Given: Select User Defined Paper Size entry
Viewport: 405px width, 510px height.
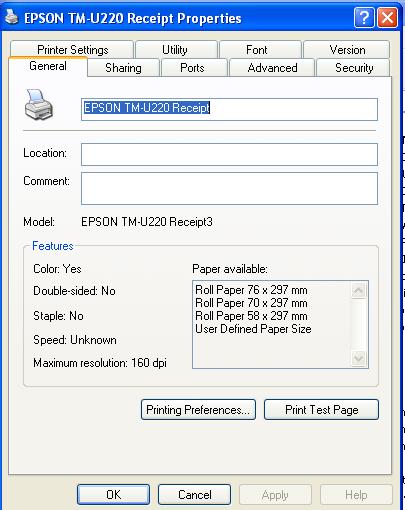Looking at the screenshot, I should 253,329.
